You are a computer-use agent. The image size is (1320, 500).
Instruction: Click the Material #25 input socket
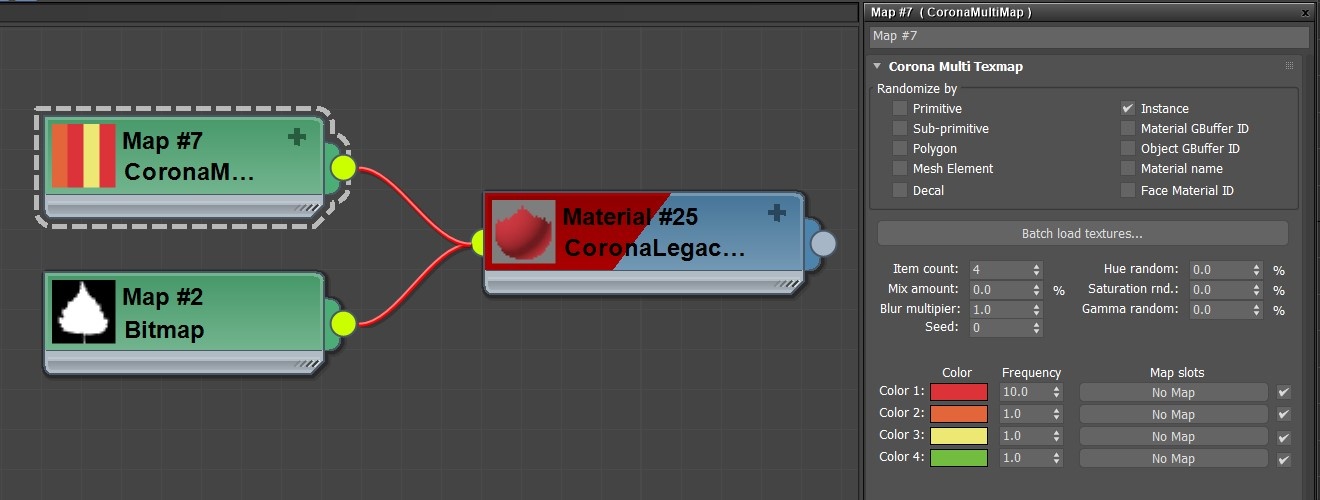(477, 241)
